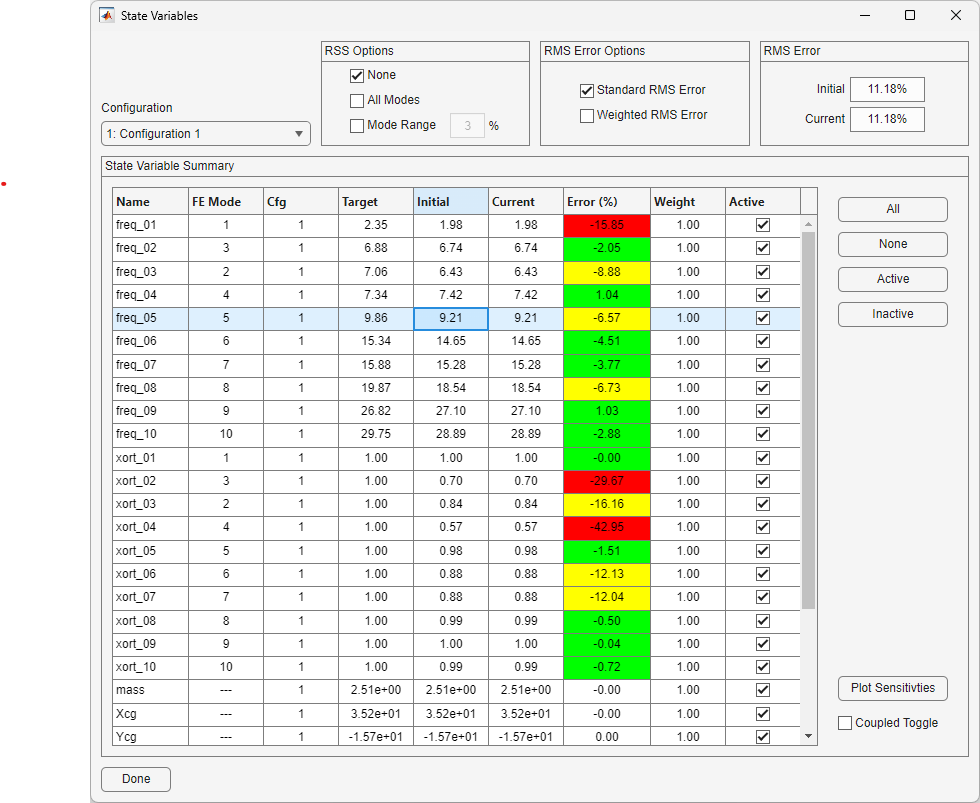Click the Mode Range percent input field

(x=467, y=126)
